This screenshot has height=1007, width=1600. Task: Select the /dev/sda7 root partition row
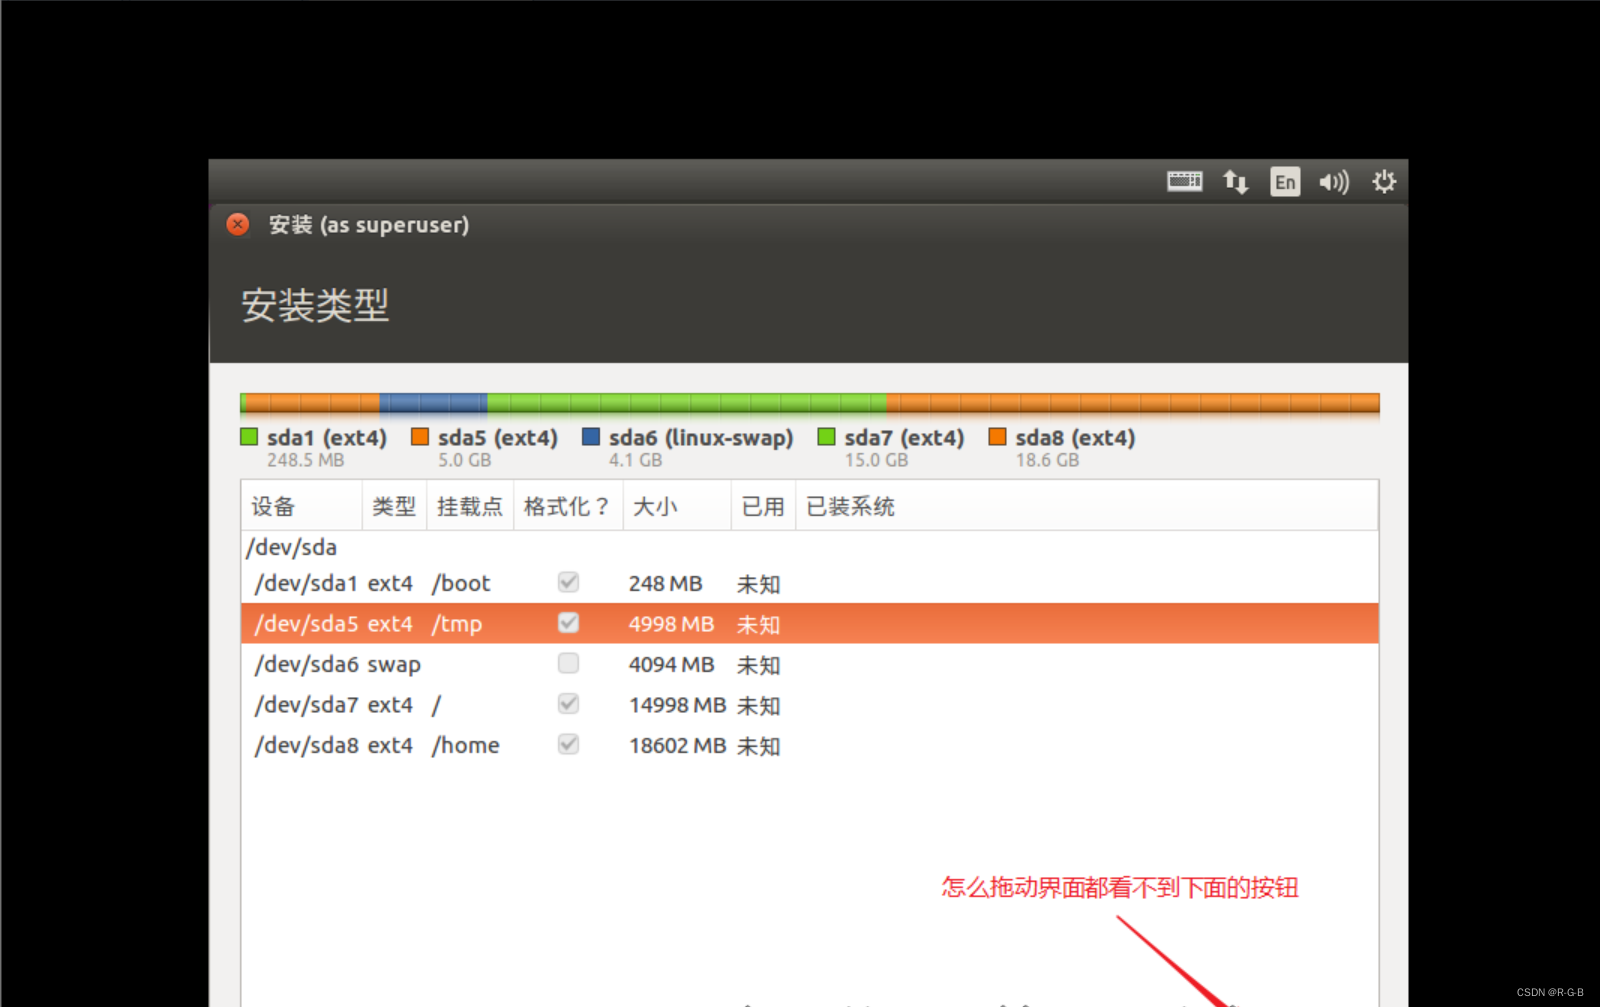810,705
